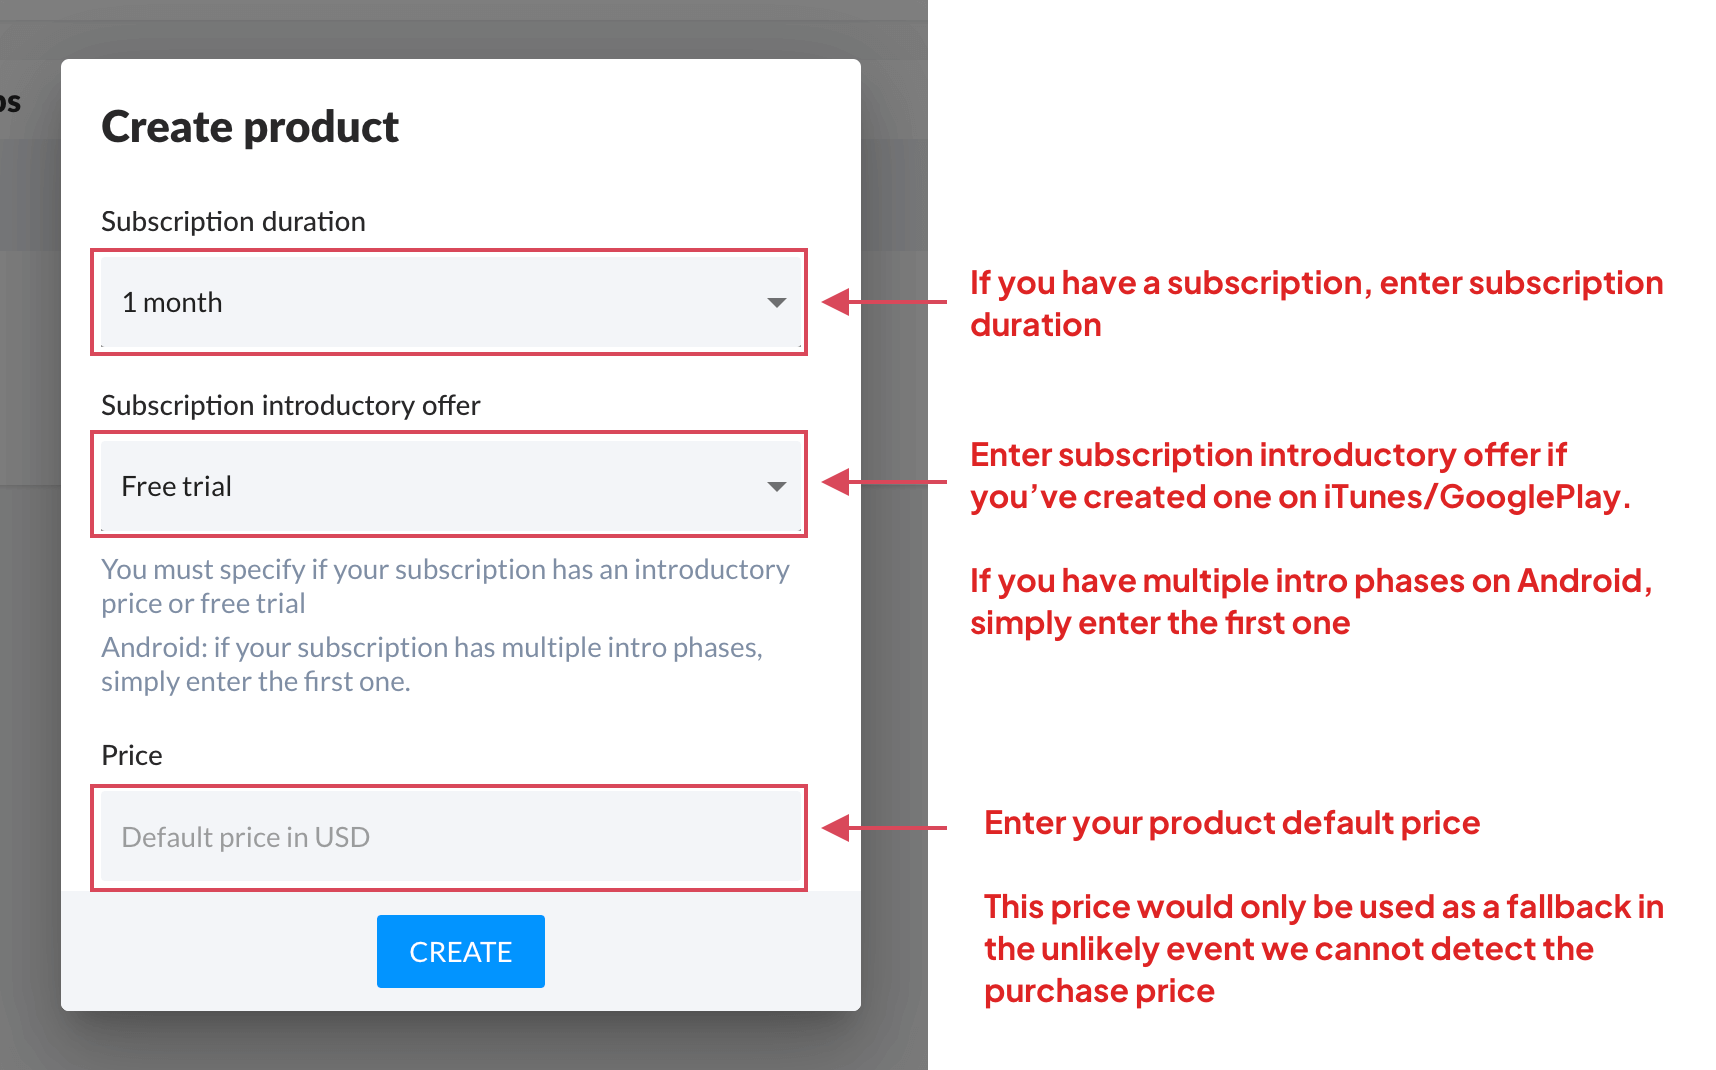The height and width of the screenshot is (1070, 1716).
Task: Click the grey "Android:" multiple intro phases hint
Action: [431, 664]
